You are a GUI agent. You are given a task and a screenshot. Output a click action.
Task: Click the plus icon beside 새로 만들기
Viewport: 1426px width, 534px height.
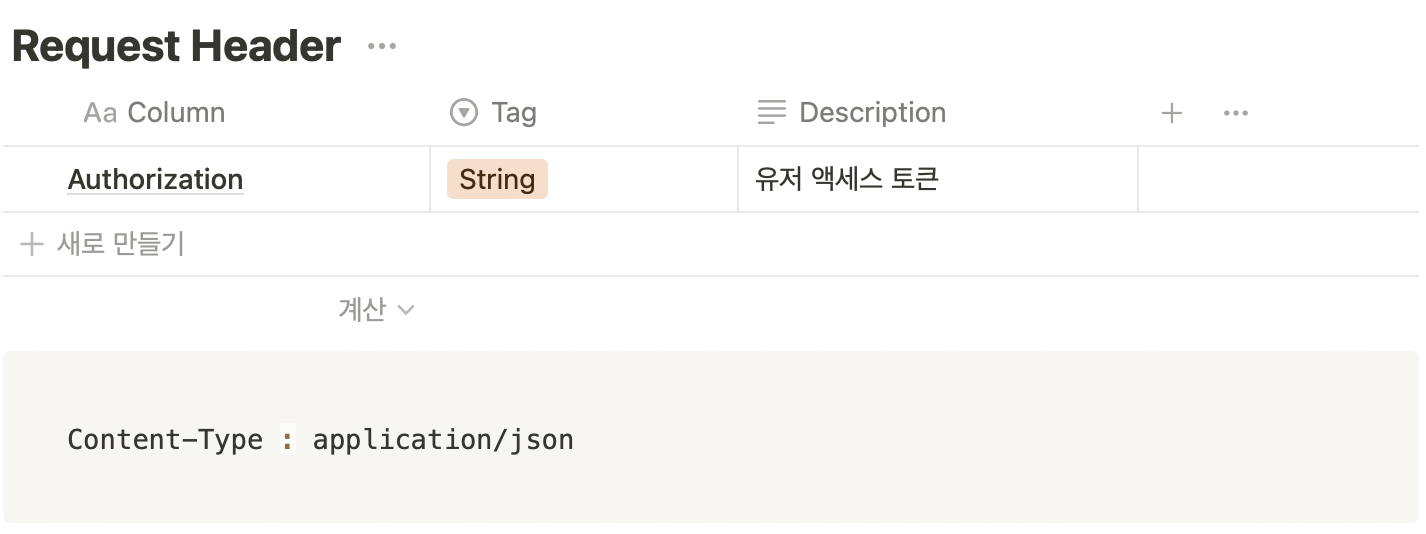pyautogui.click(x=32, y=244)
